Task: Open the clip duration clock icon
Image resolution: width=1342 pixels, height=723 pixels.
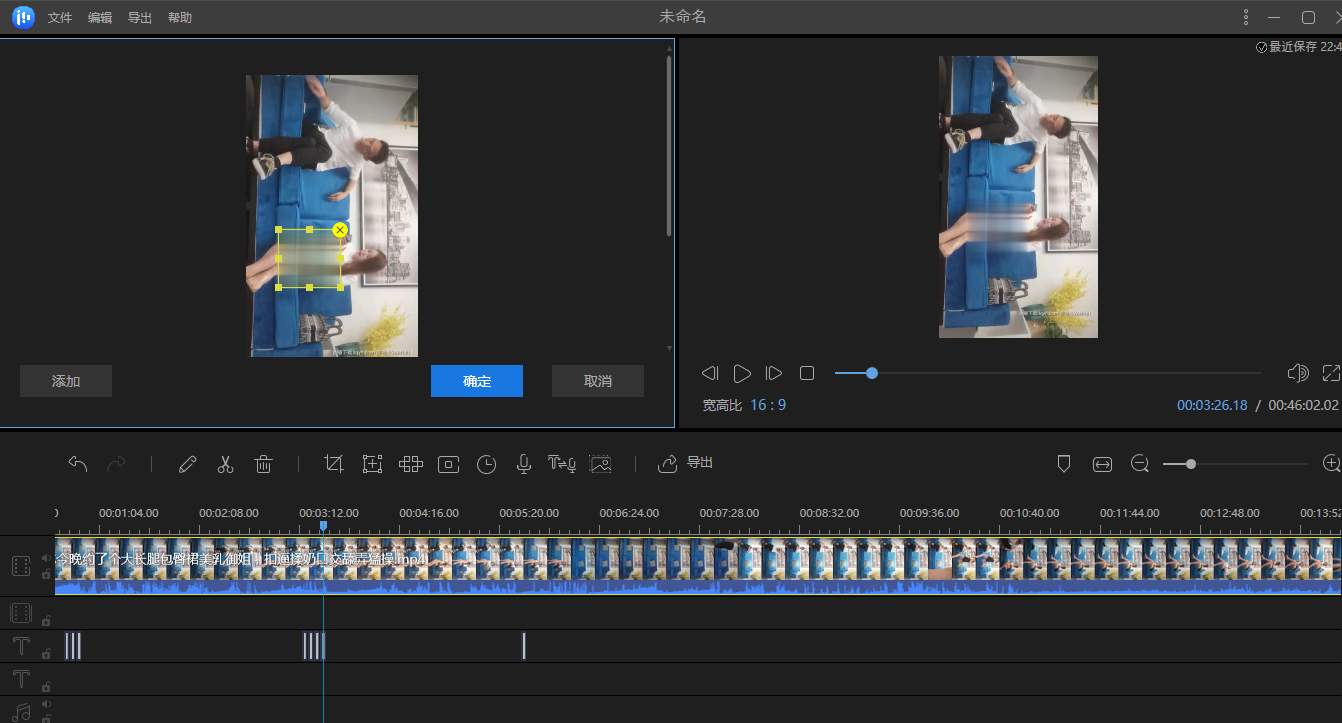Action: click(x=486, y=463)
